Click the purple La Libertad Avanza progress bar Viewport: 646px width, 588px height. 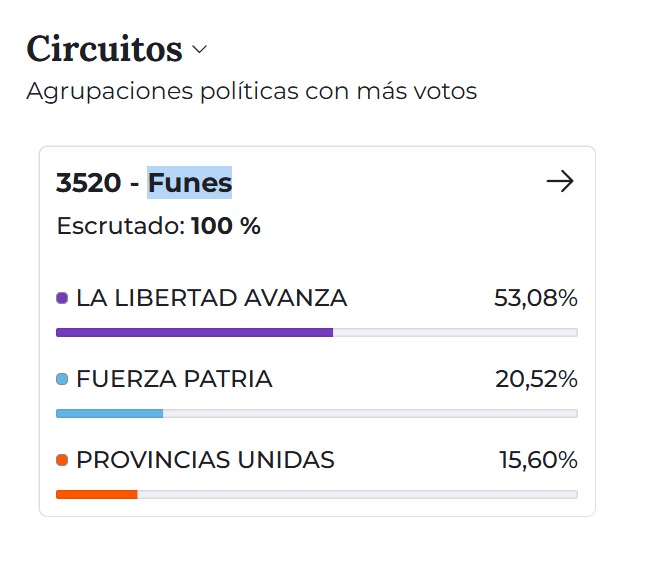click(194, 332)
